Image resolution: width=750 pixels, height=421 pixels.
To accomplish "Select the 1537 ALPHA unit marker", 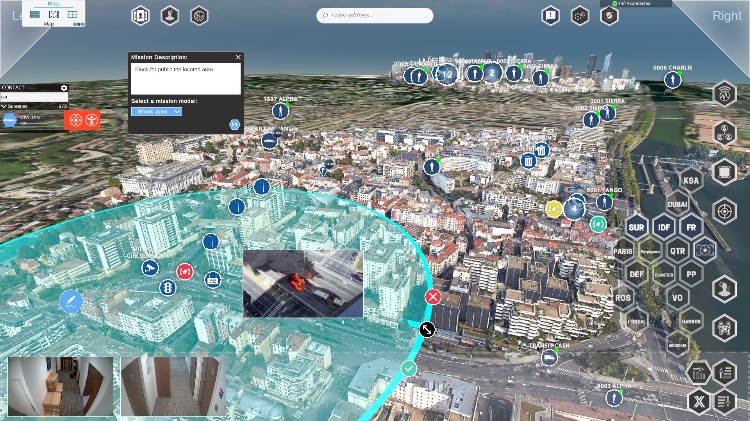I will point(280,111).
